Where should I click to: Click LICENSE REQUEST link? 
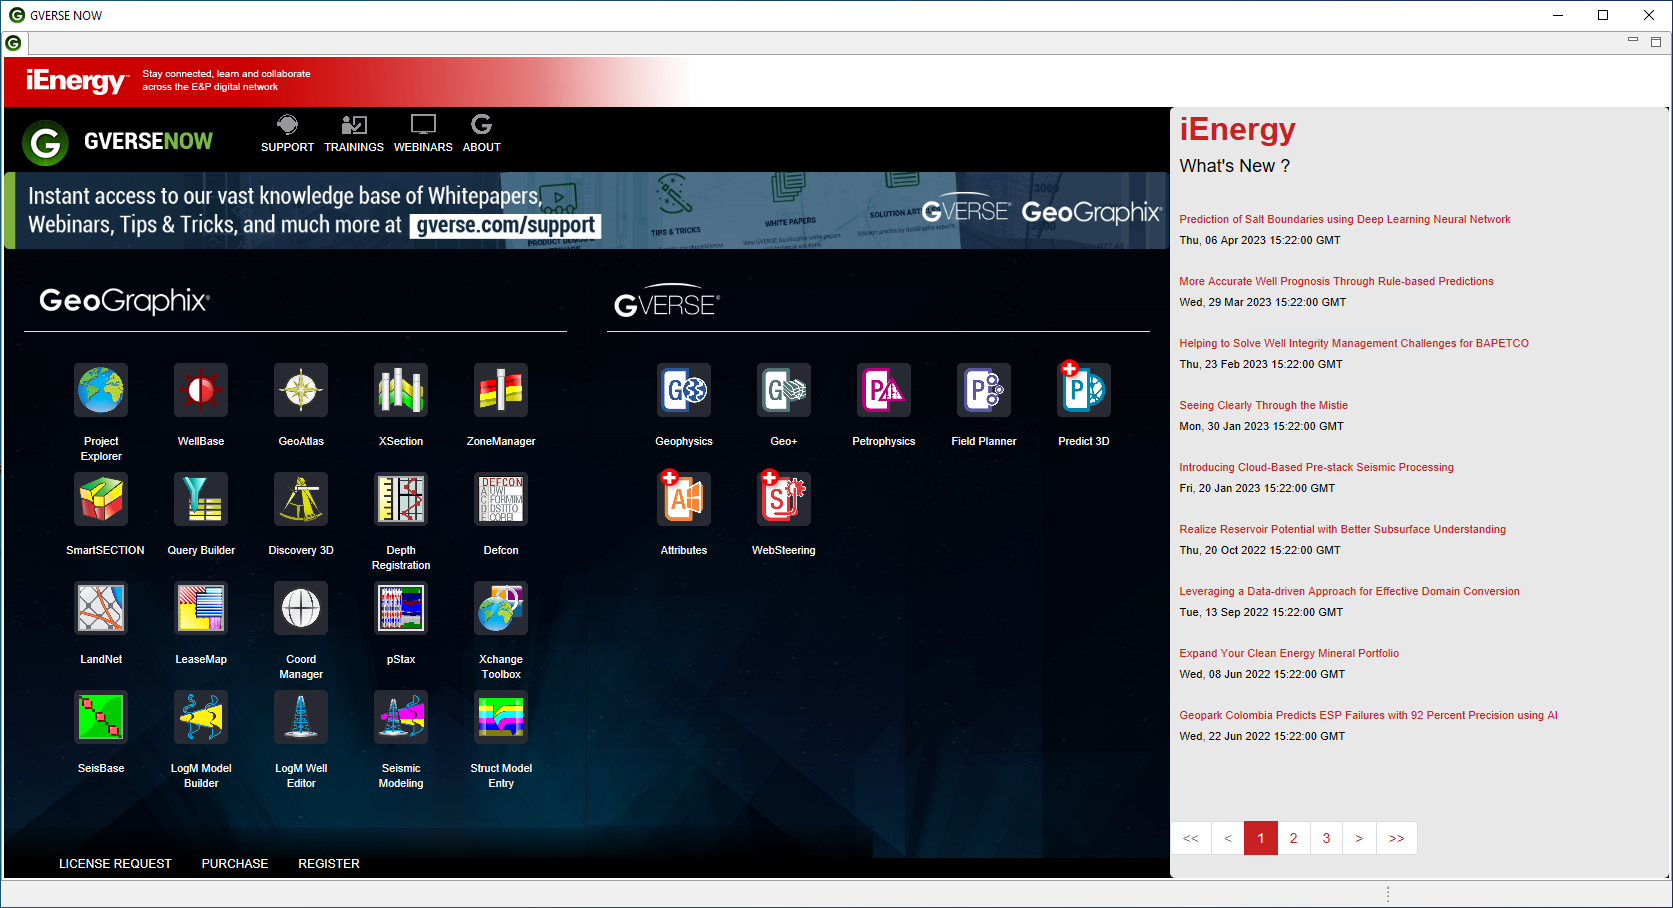(x=115, y=864)
